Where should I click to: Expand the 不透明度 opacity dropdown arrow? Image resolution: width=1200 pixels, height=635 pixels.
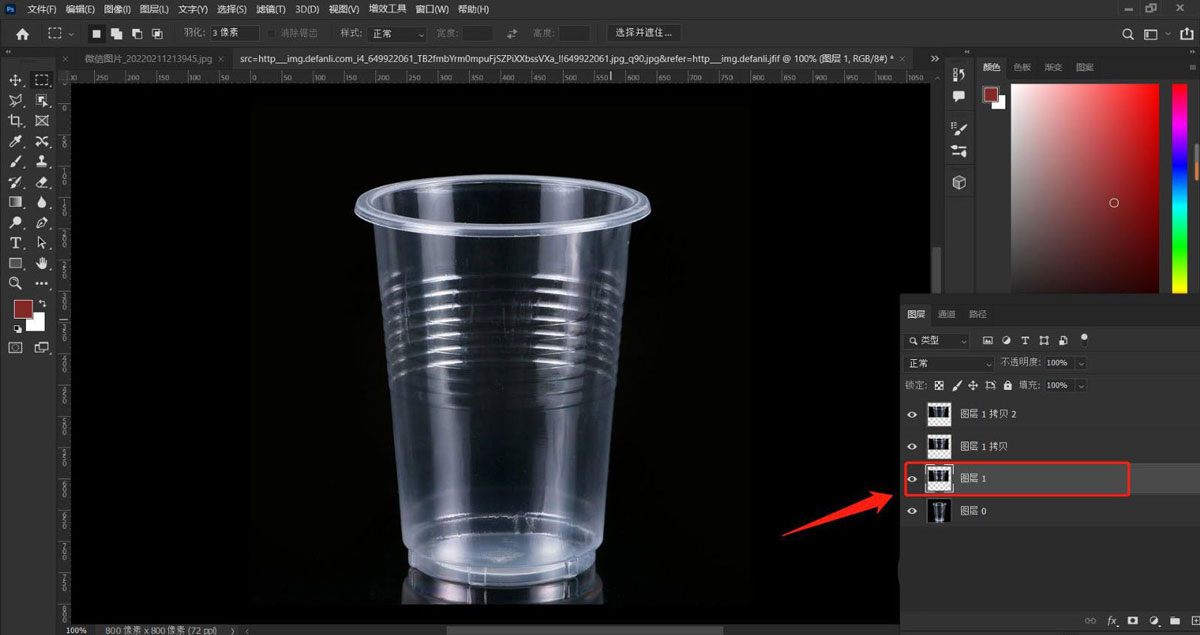click(1081, 363)
